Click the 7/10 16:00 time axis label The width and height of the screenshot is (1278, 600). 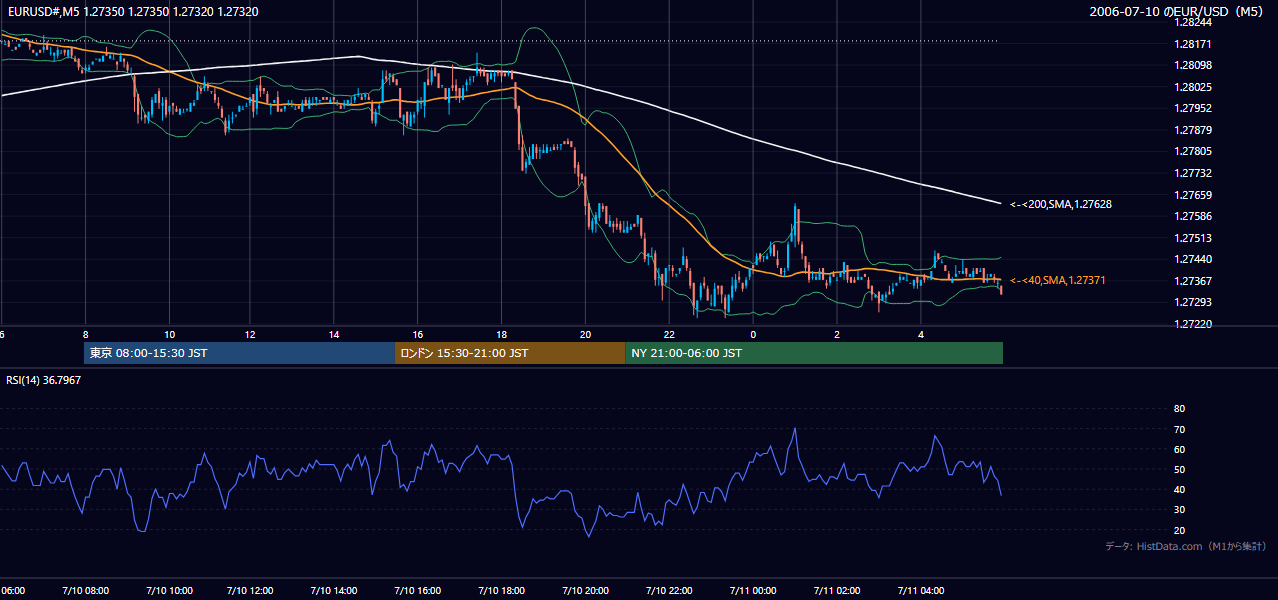coord(418,591)
